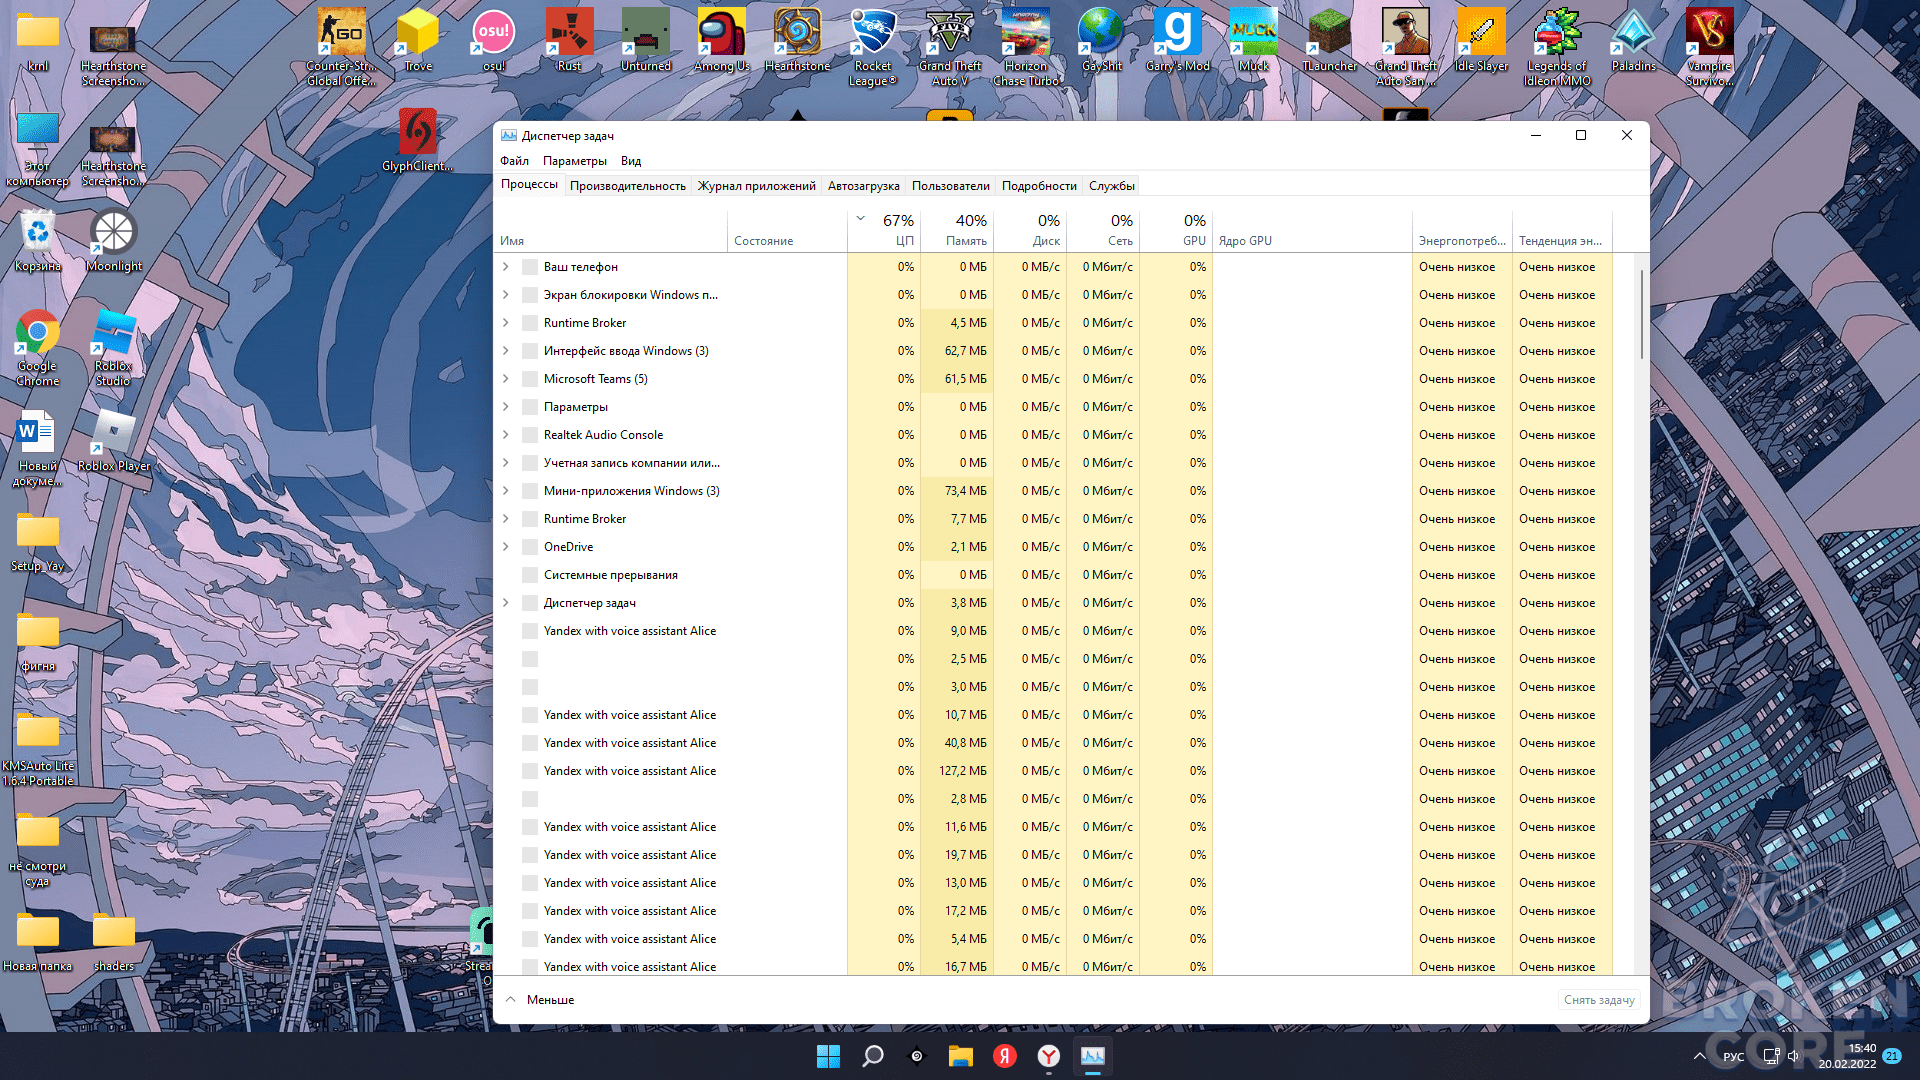Expand Интерфейс ввода Windows (3) group
The width and height of the screenshot is (1920, 1080).
click(506, 351)
